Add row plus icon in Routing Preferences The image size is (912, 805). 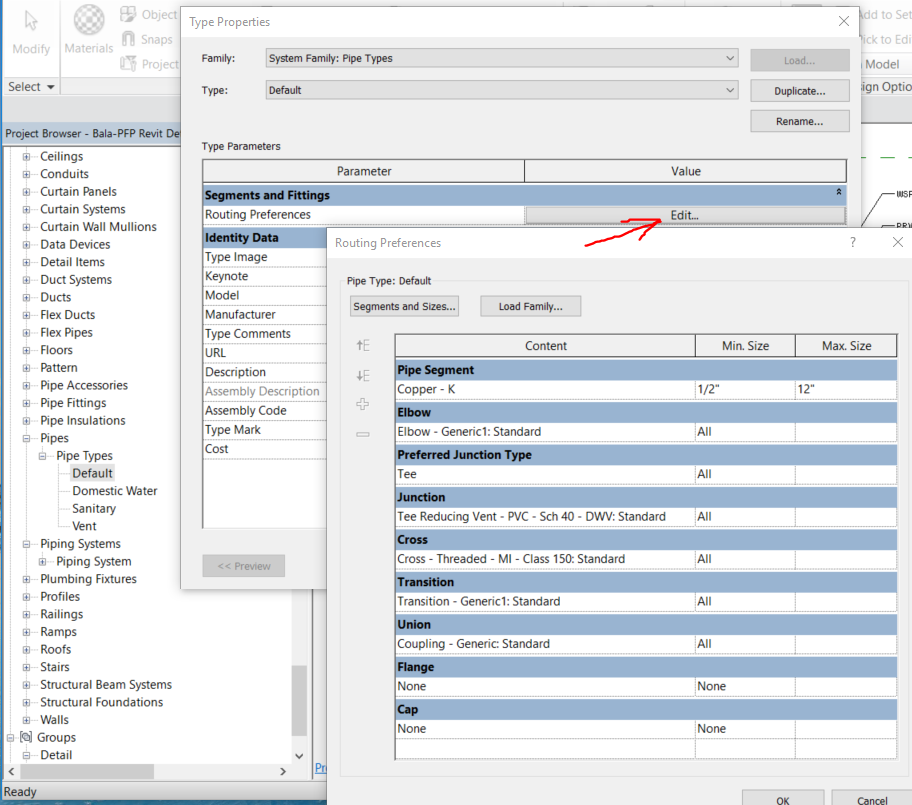coord(363,404)
